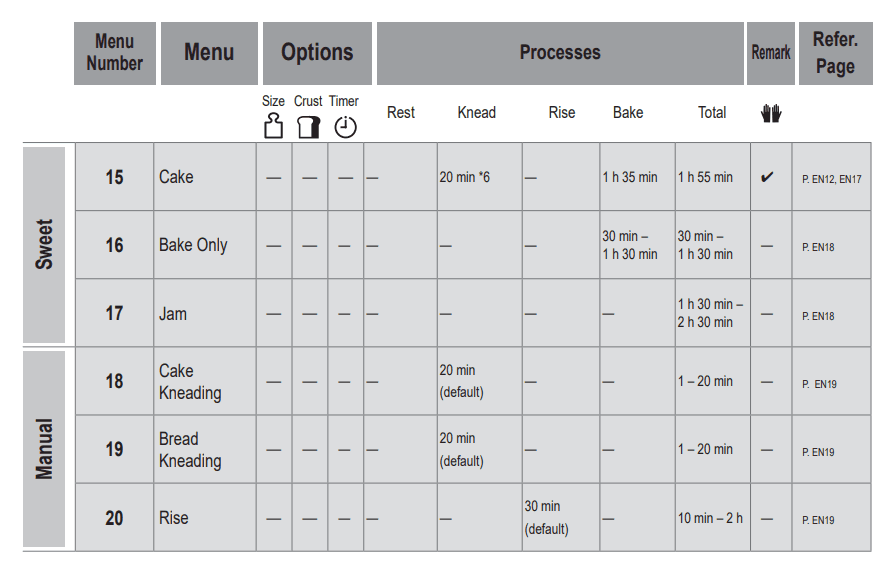879x562 pixels.
Task: Click the timer clock icon
Action: pyautogui.click(x=345, y=127)
